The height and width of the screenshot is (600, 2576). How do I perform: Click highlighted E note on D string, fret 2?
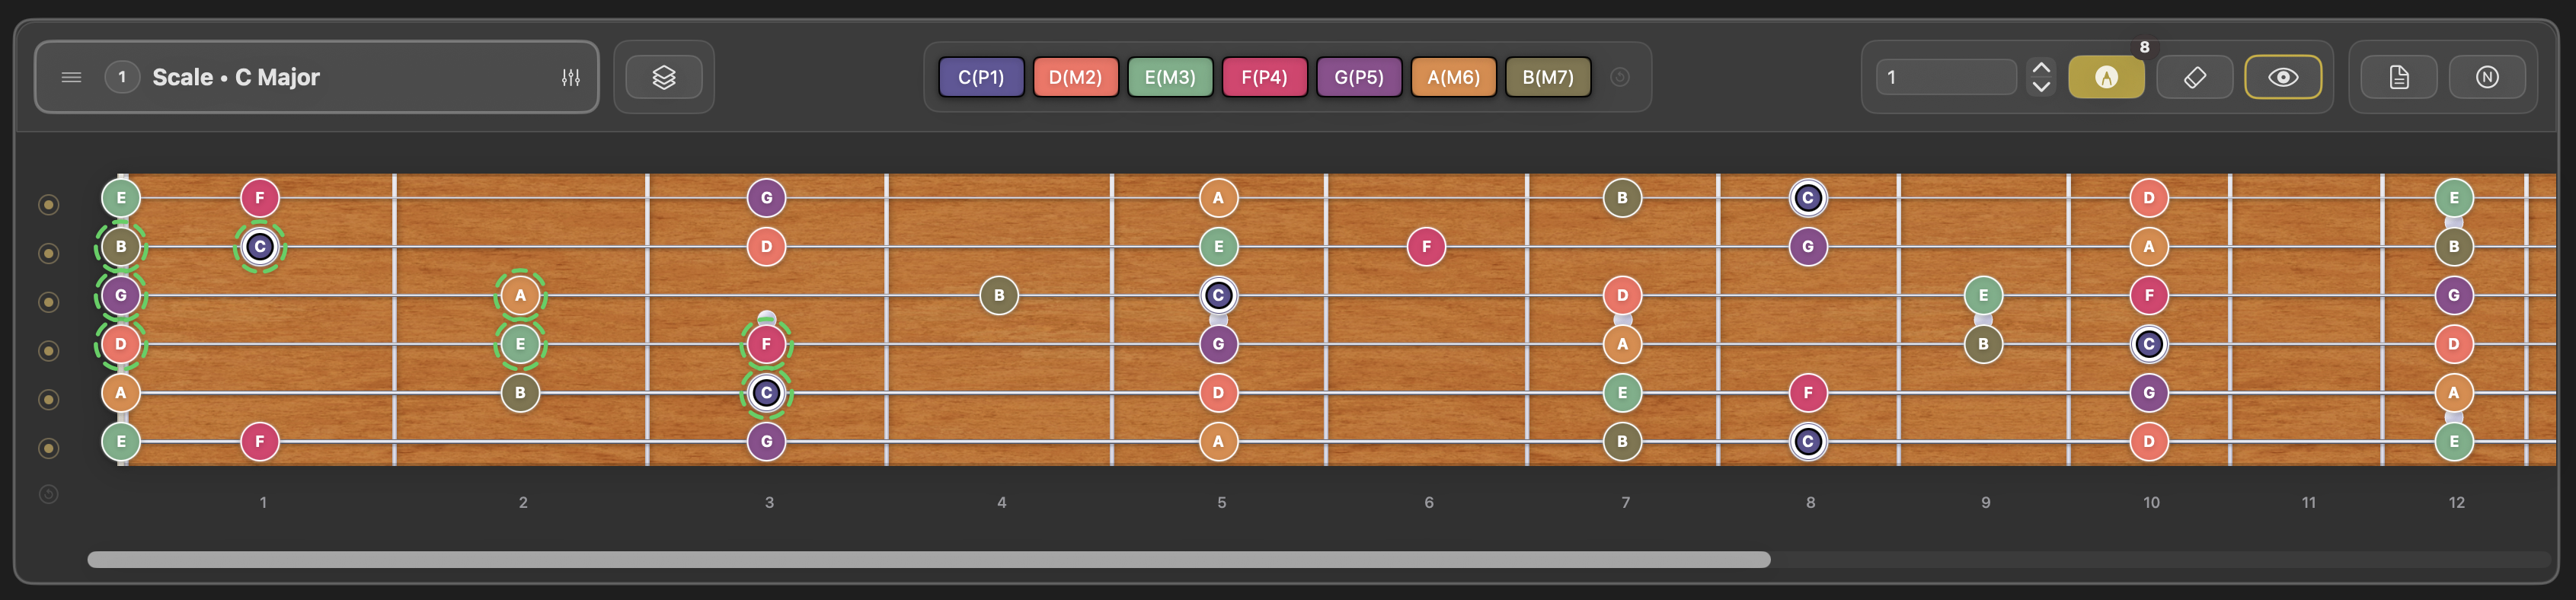520,344
